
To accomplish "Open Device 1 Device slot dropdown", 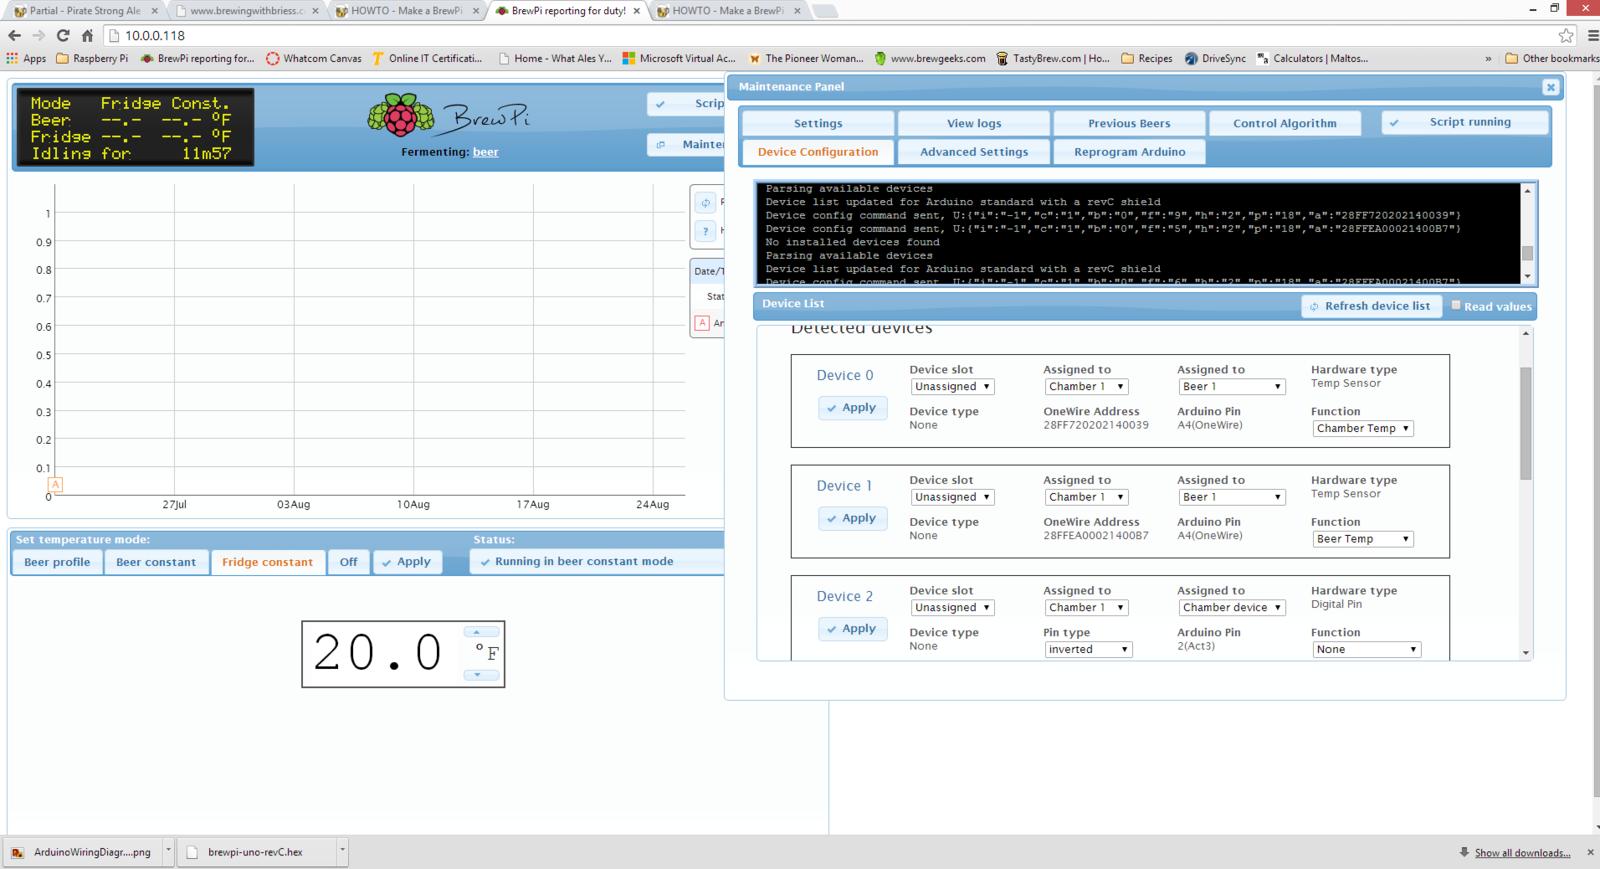I will [x=952, y=497].
